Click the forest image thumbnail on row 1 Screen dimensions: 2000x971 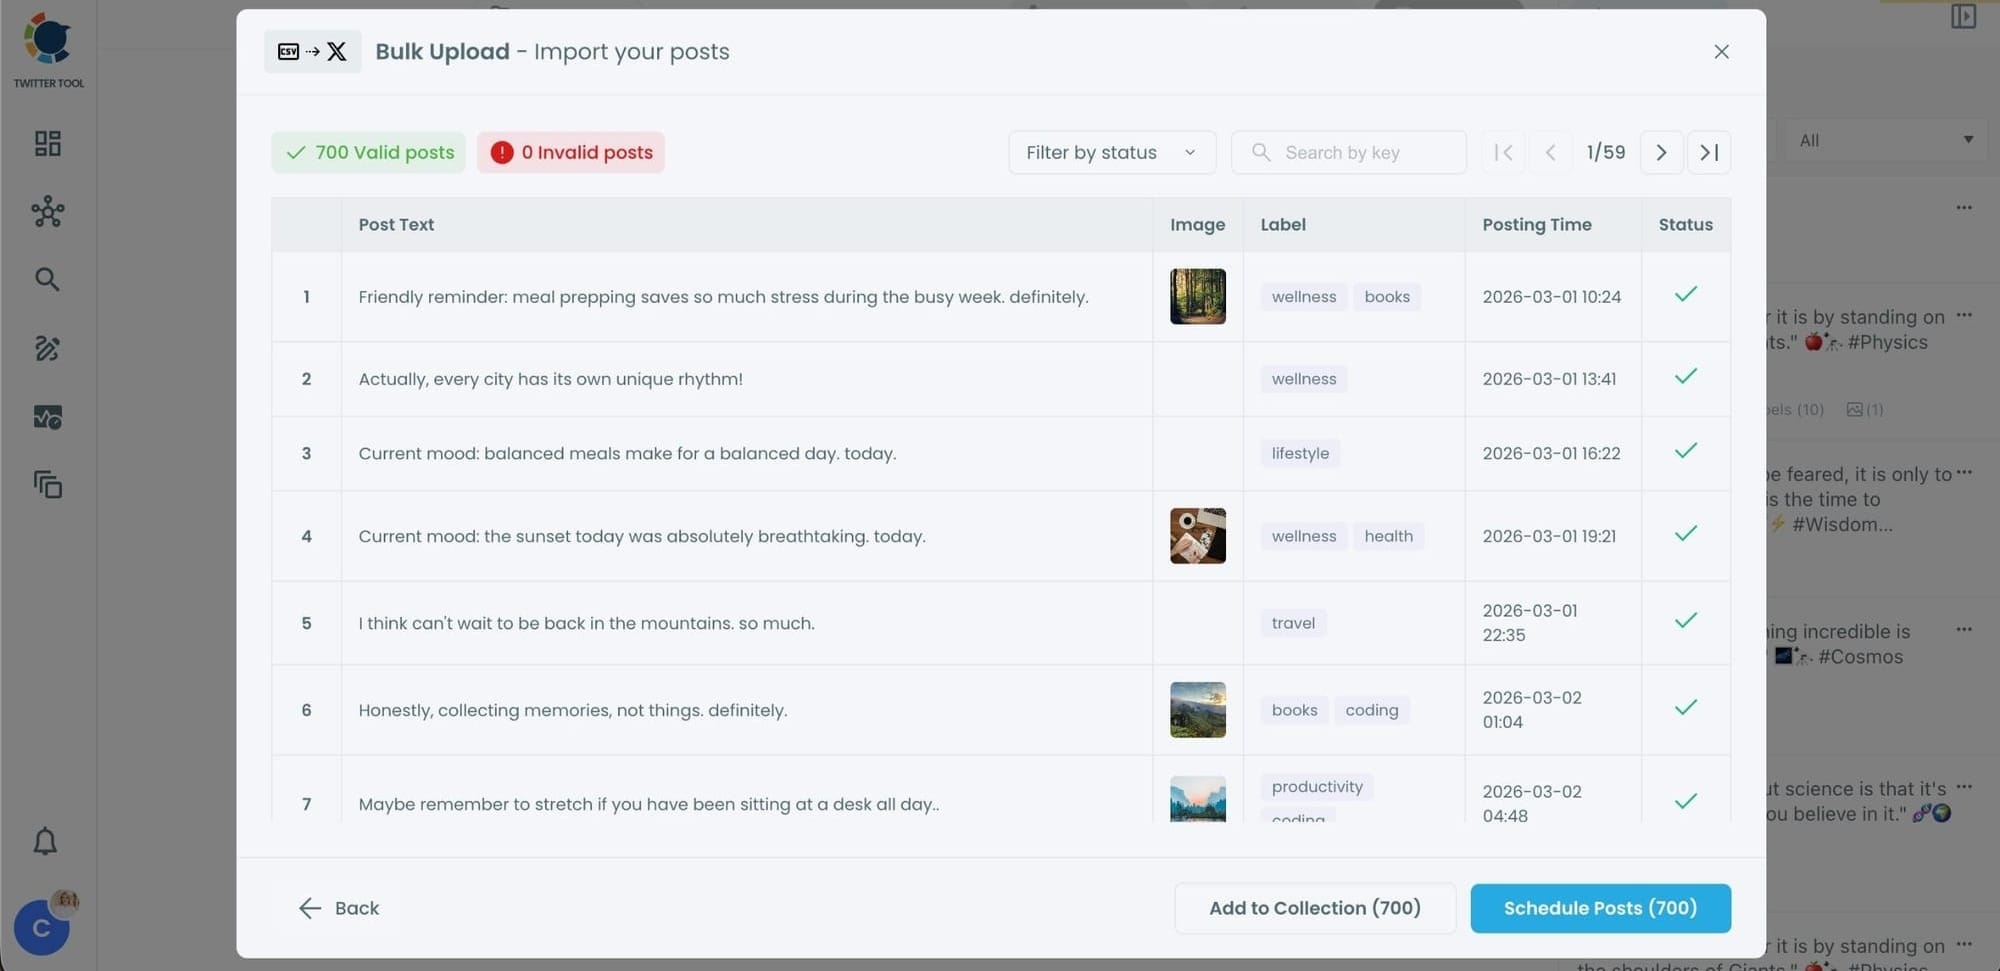pyautogui.click(x=1197, y=296)
